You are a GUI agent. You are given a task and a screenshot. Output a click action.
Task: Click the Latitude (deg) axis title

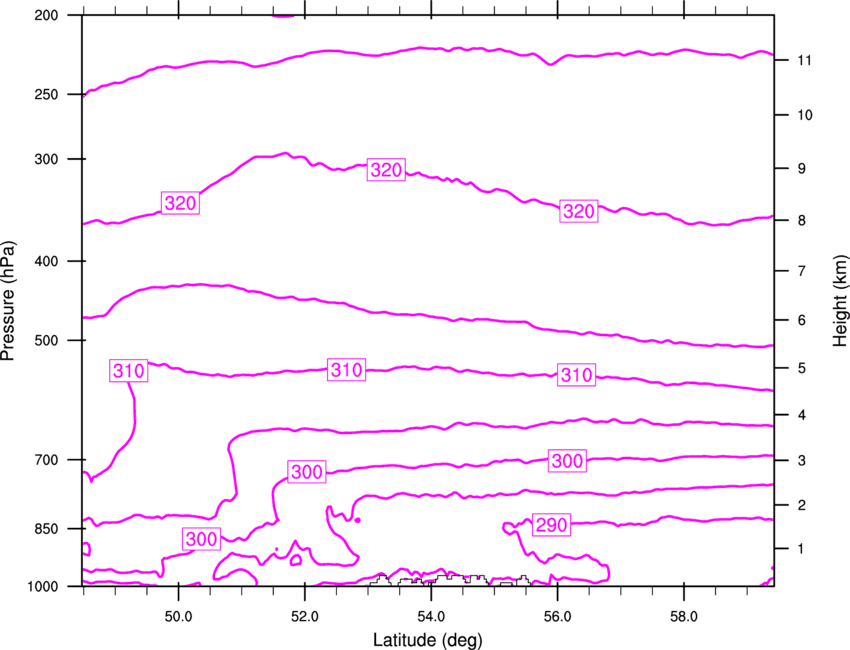point(427,640)
